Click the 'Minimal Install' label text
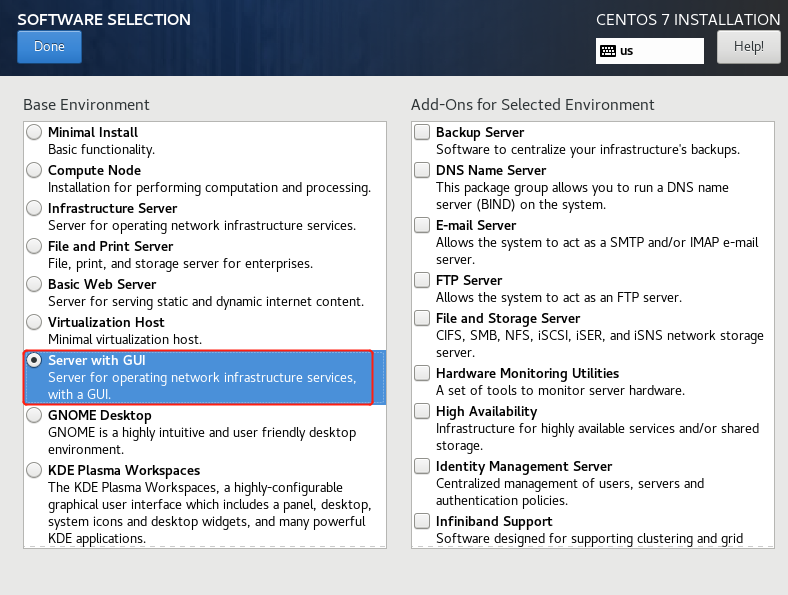Image resolution: width=788 pixels, height=595 pixels. (x=92, y=132)
